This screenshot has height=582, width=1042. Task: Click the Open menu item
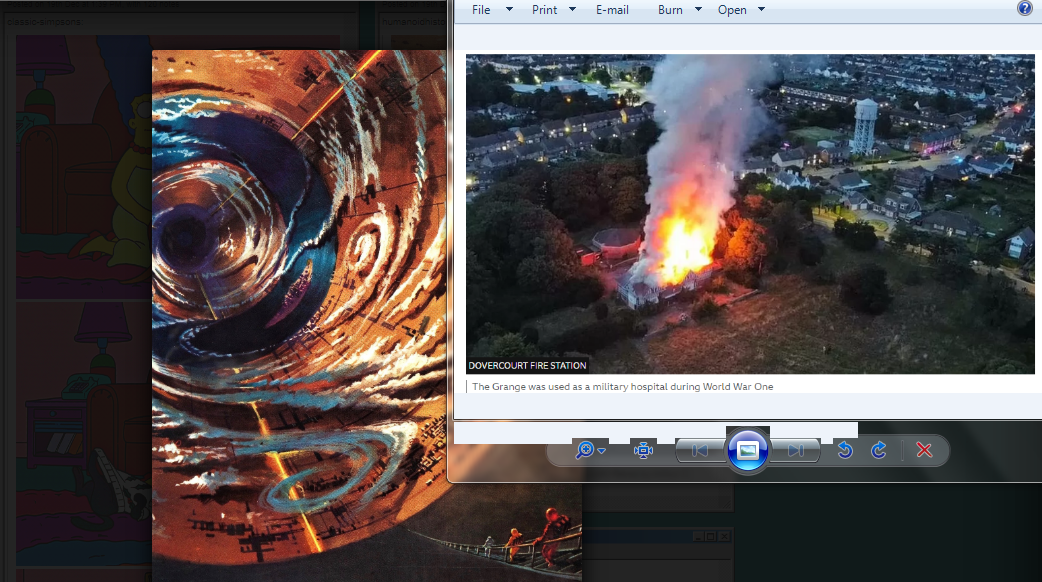(x=732, y=10)
